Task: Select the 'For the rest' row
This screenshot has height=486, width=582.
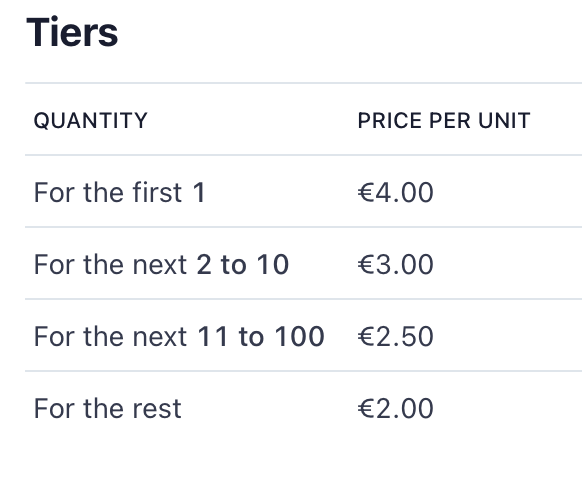Action: (x=303, y=407)
